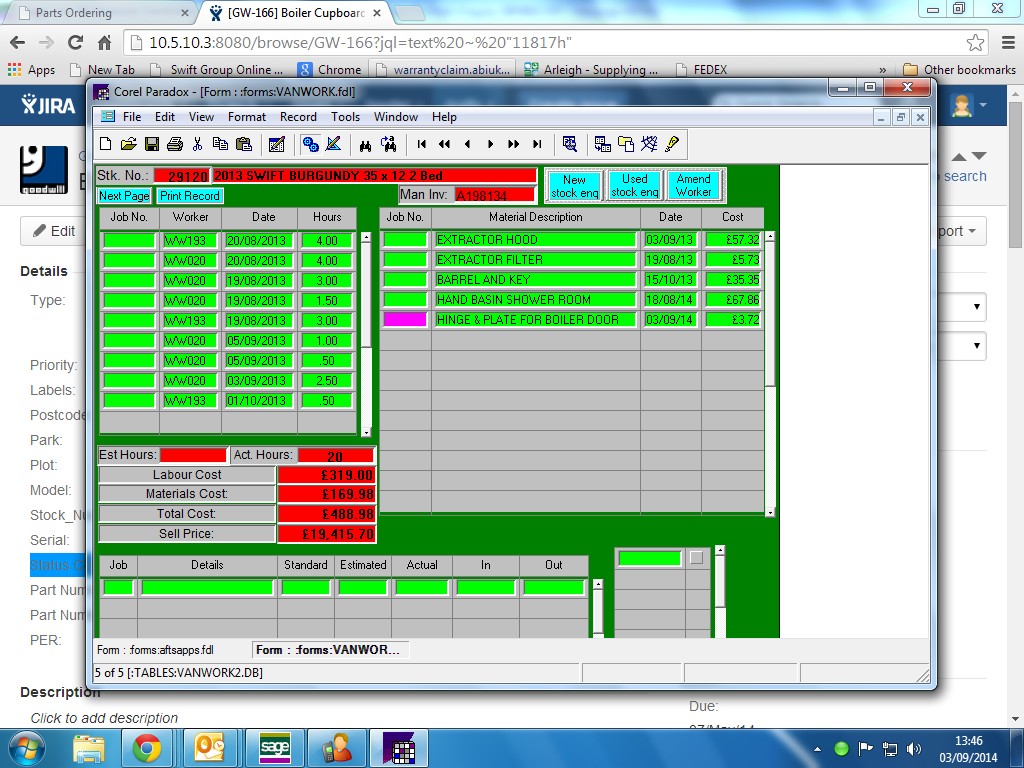Screen dimensions: 1024x768
Task: Tick the checkbox beside the small green field
Action: point(697,558)
